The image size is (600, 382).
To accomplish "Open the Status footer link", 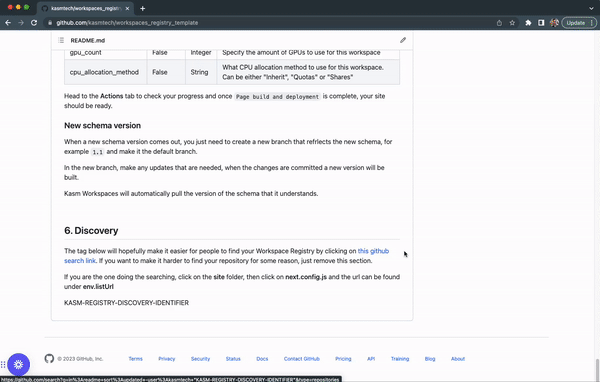I will coord(233,359).
